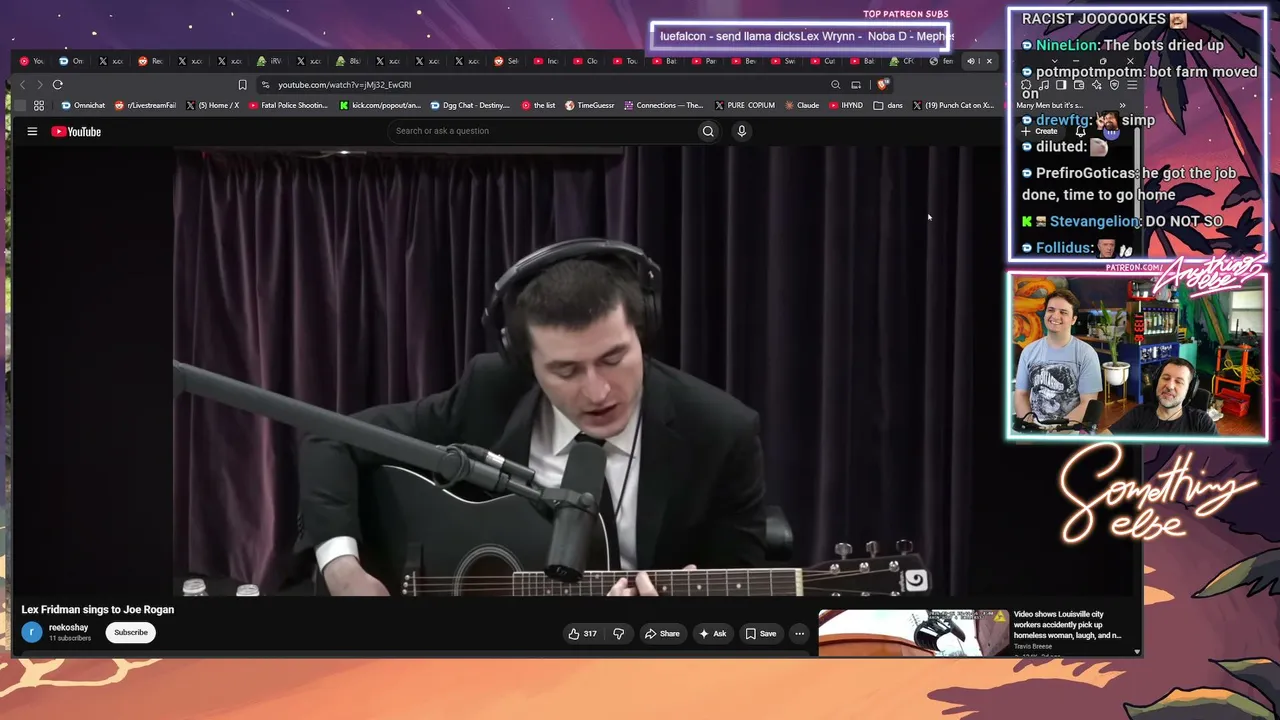Open the hamburger menu in overlay browser
This screenshot has height=720, width=1280.
pyautogui.click(x=1132, y=85)
